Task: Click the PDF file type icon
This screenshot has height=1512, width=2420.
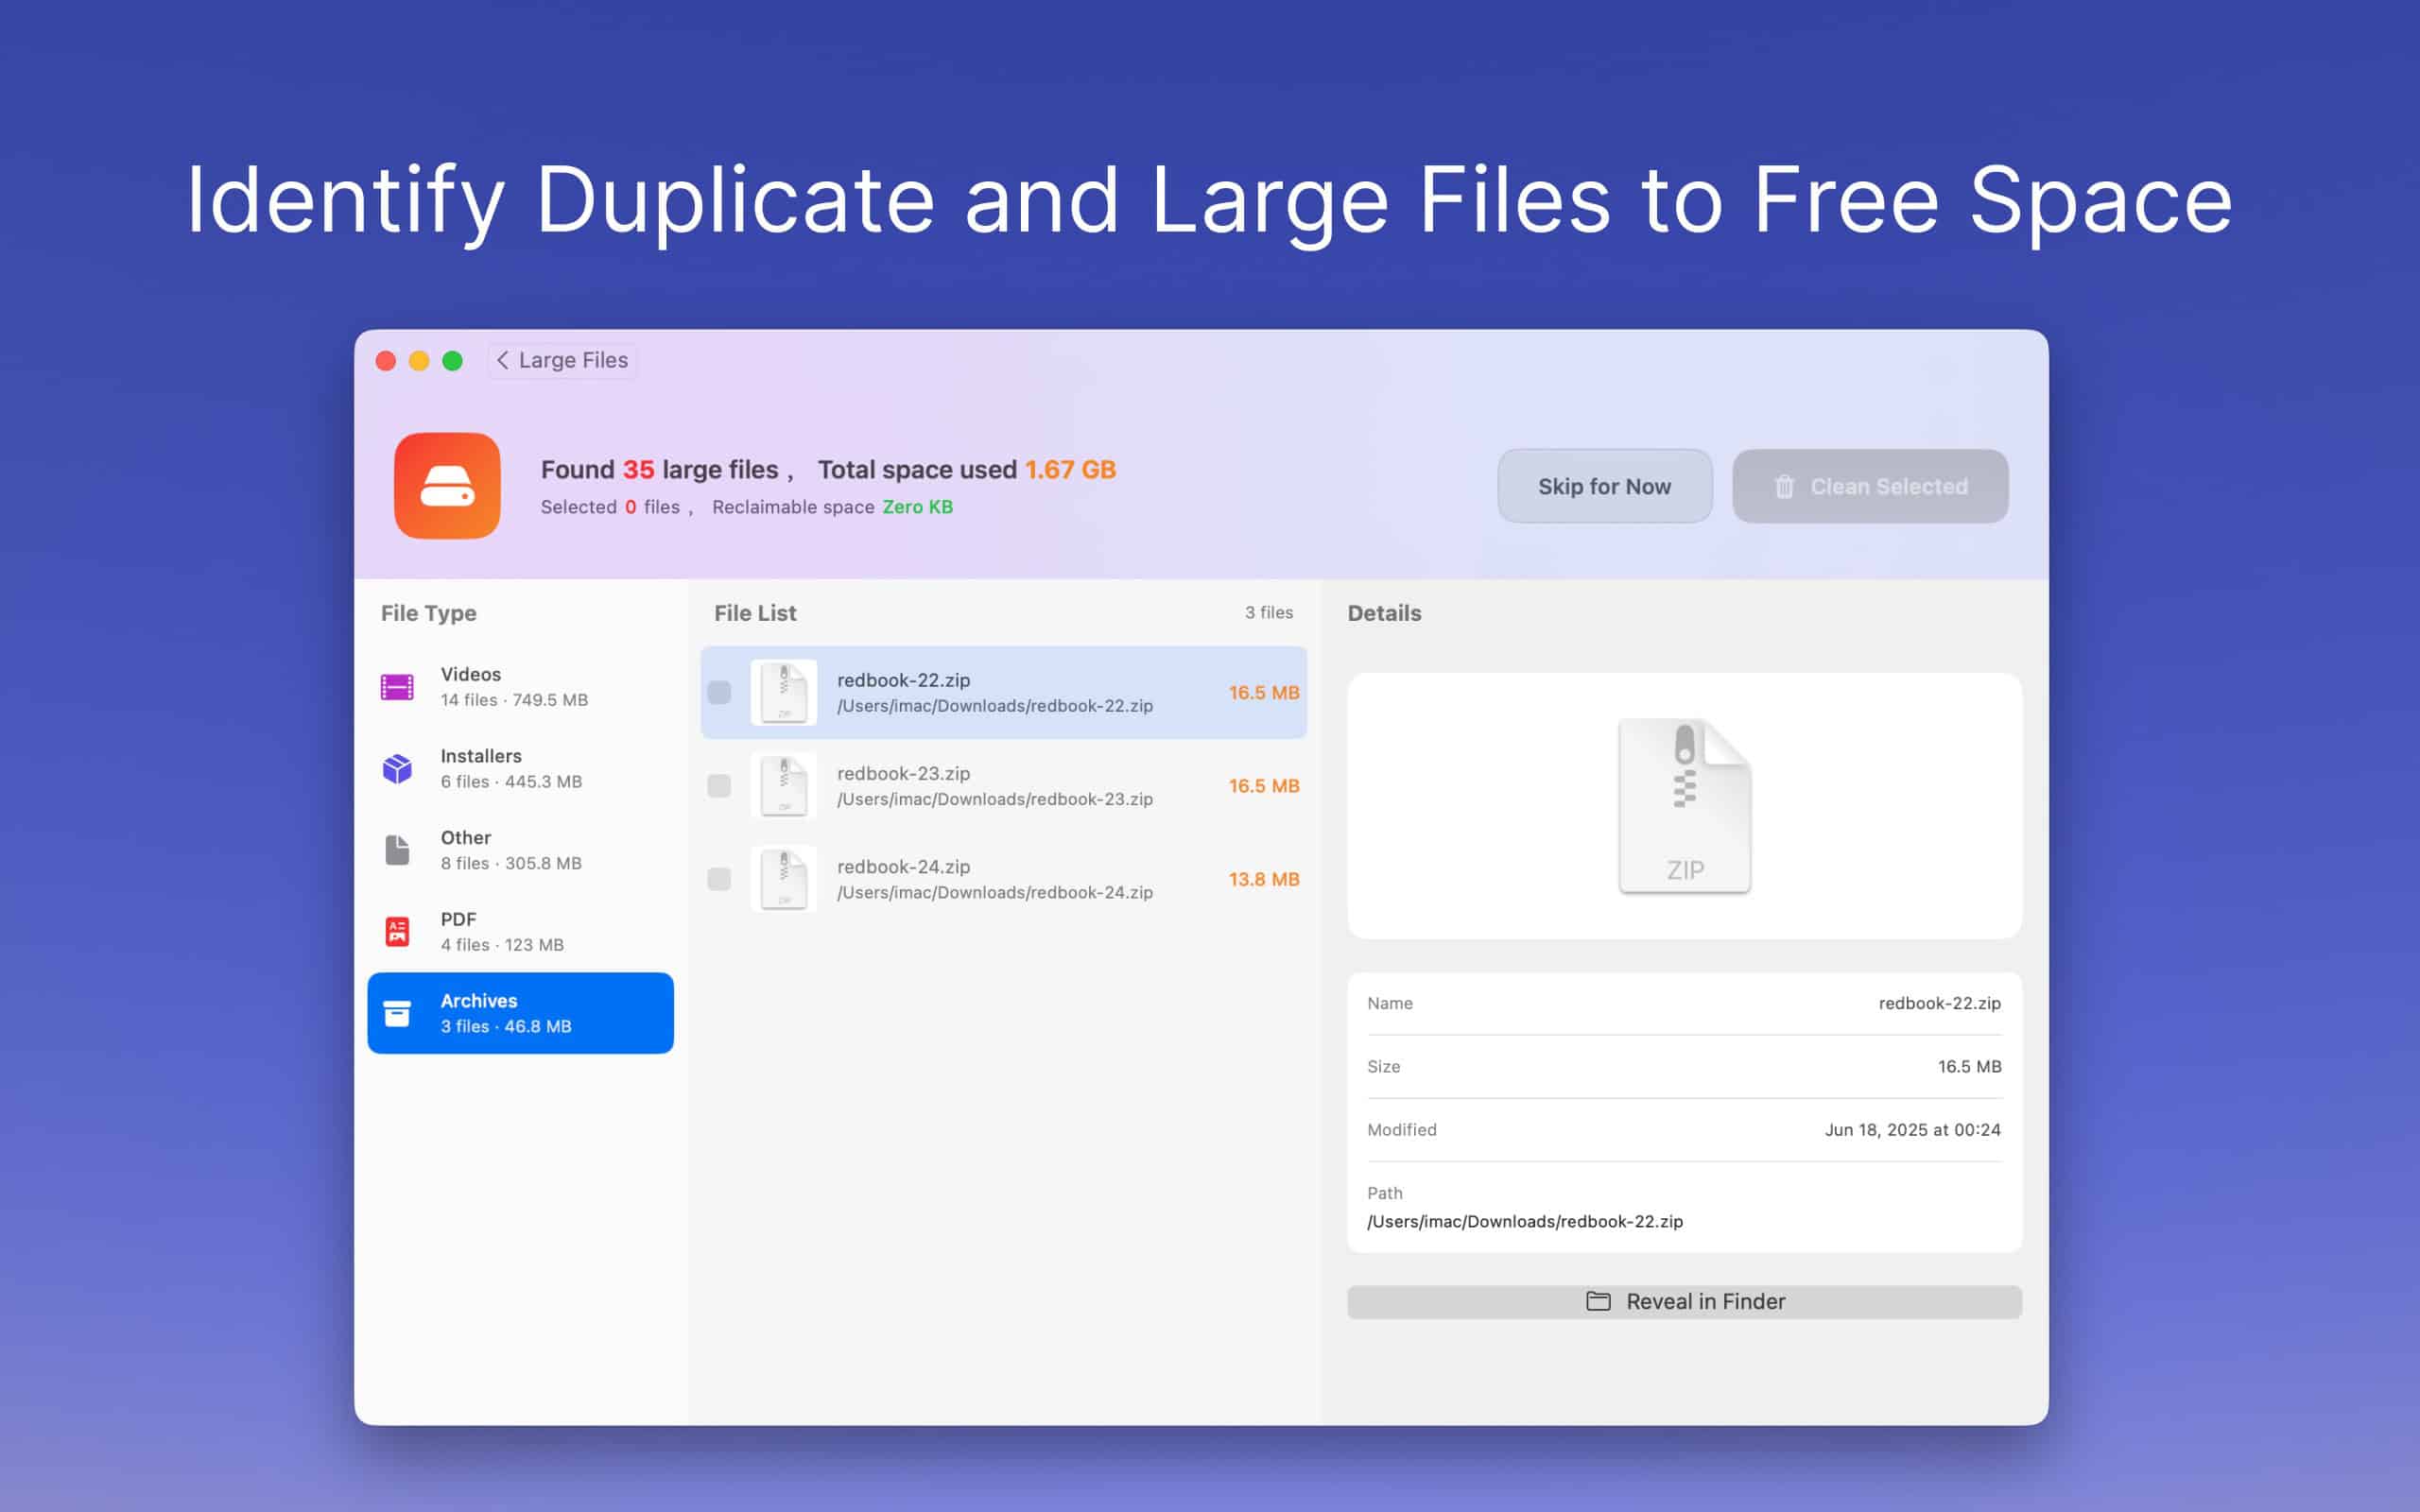Action: (397, 931)
